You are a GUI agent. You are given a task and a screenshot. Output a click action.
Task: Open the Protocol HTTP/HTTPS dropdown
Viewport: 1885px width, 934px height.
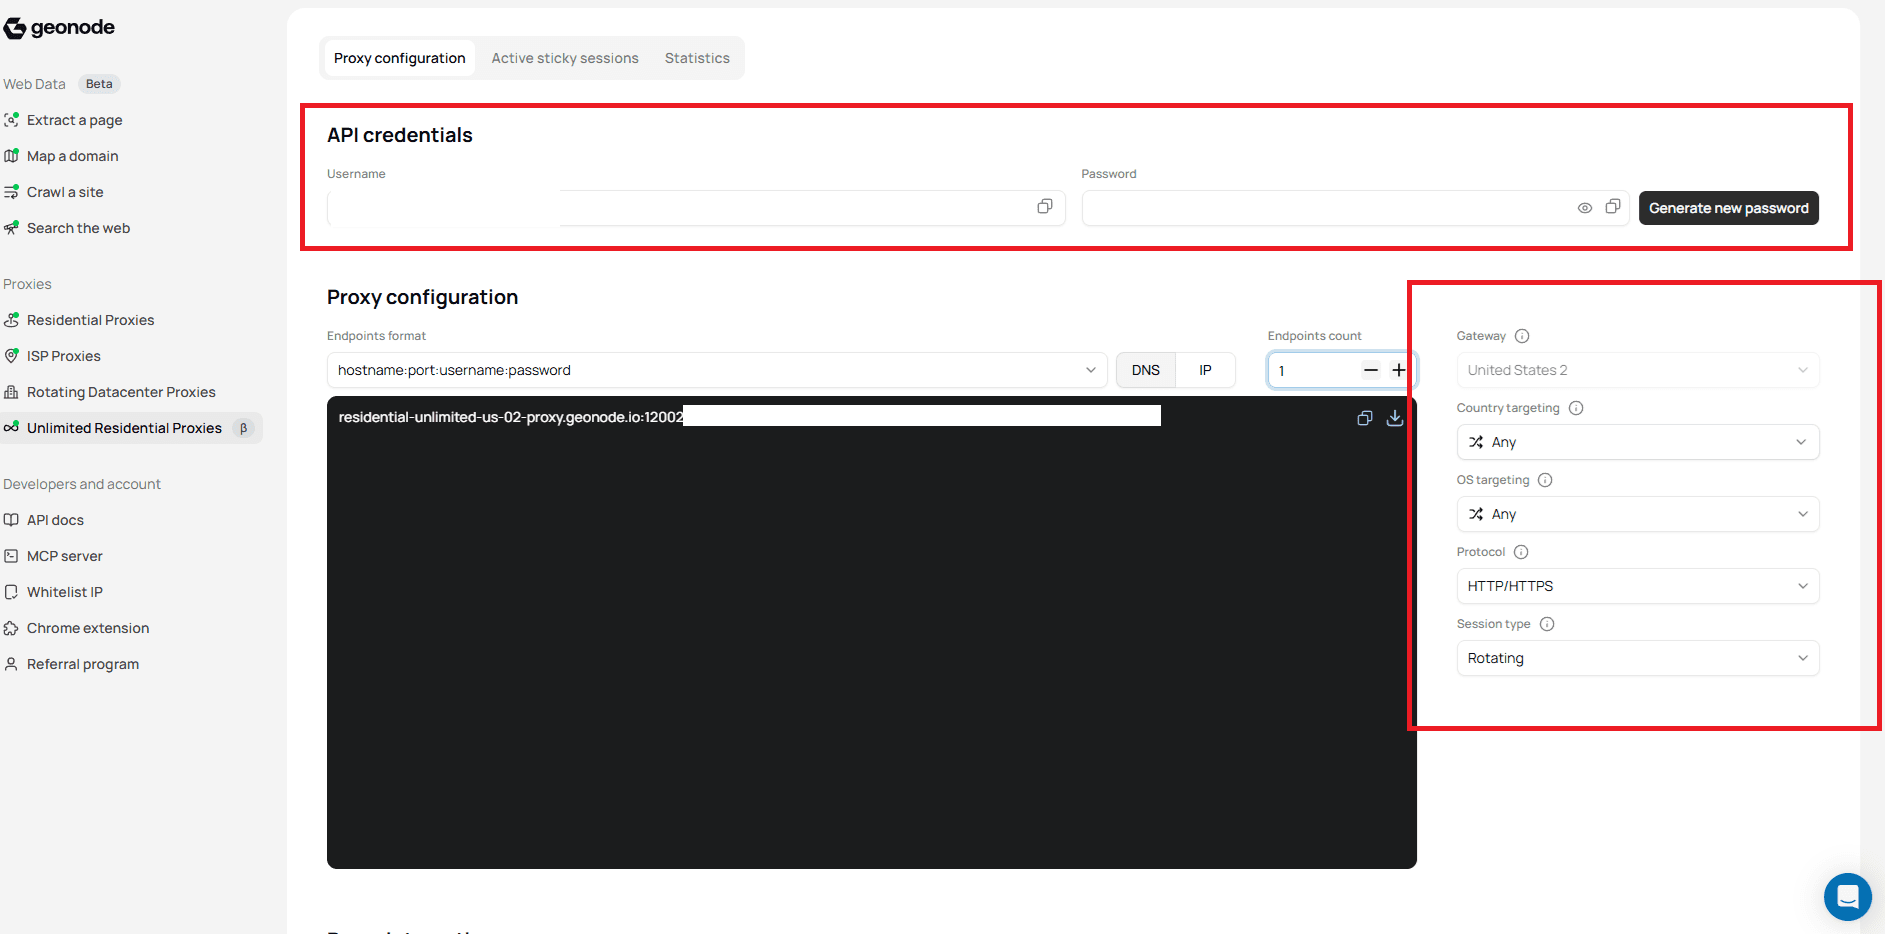tap(1638, 586)
